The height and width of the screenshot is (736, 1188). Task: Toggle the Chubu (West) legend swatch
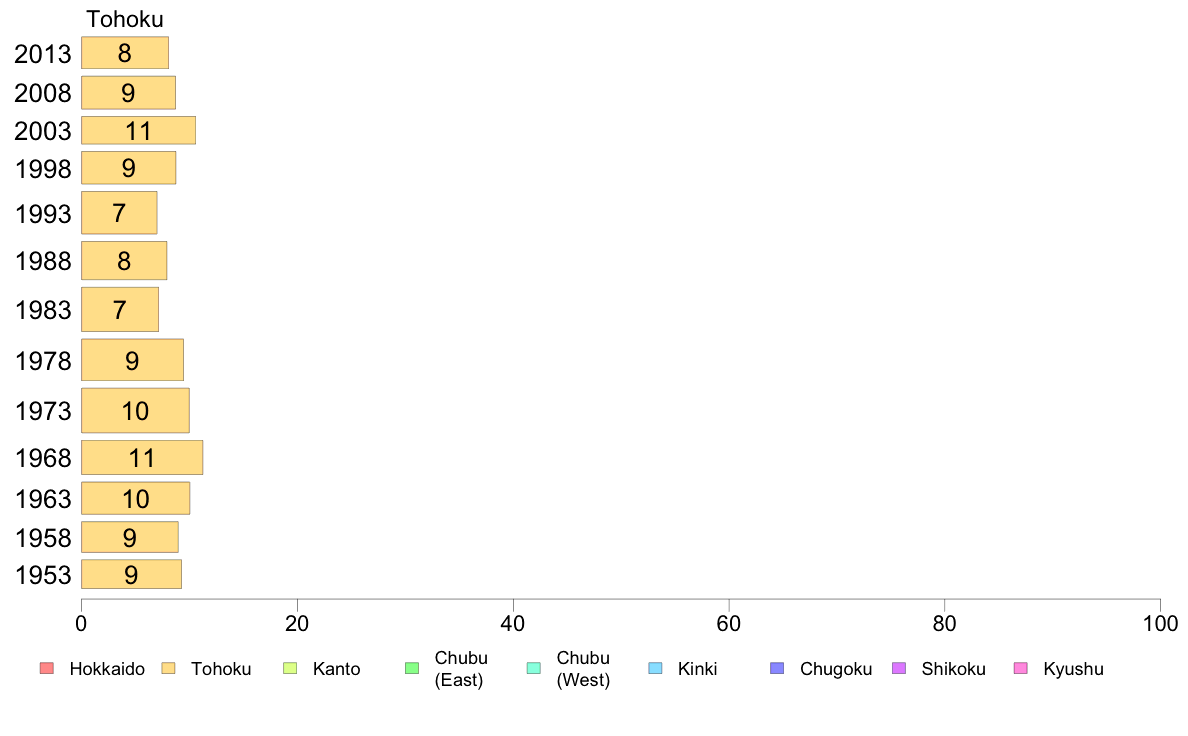(x=533, y=669)
